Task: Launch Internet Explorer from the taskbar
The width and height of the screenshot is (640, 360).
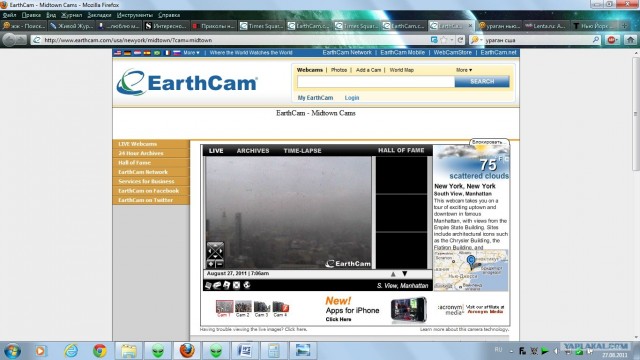Action: (71, 351)
